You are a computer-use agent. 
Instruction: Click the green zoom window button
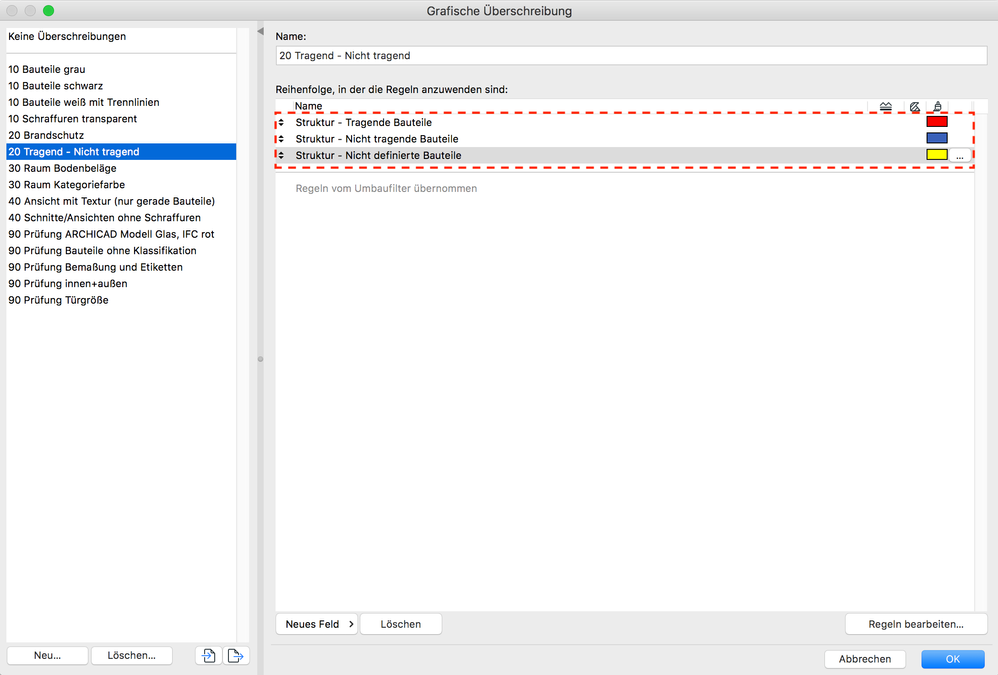pyautogui.click(x=48, y=11)
